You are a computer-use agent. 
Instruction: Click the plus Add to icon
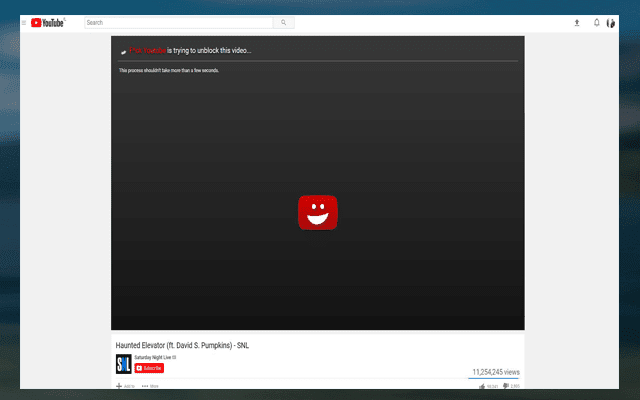click(x=119, y=385)
